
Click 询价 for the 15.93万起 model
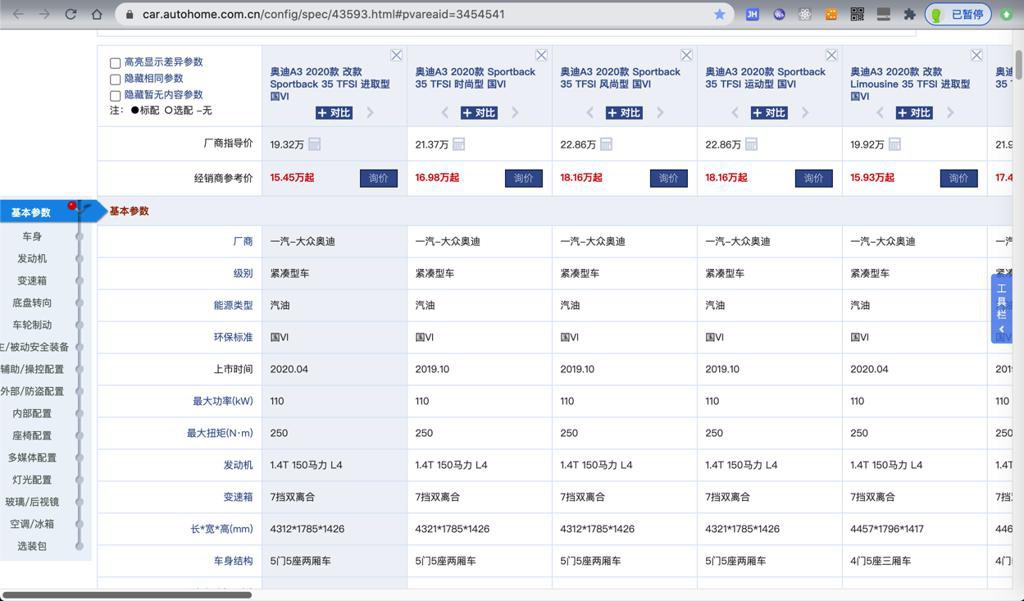point(959,178)
